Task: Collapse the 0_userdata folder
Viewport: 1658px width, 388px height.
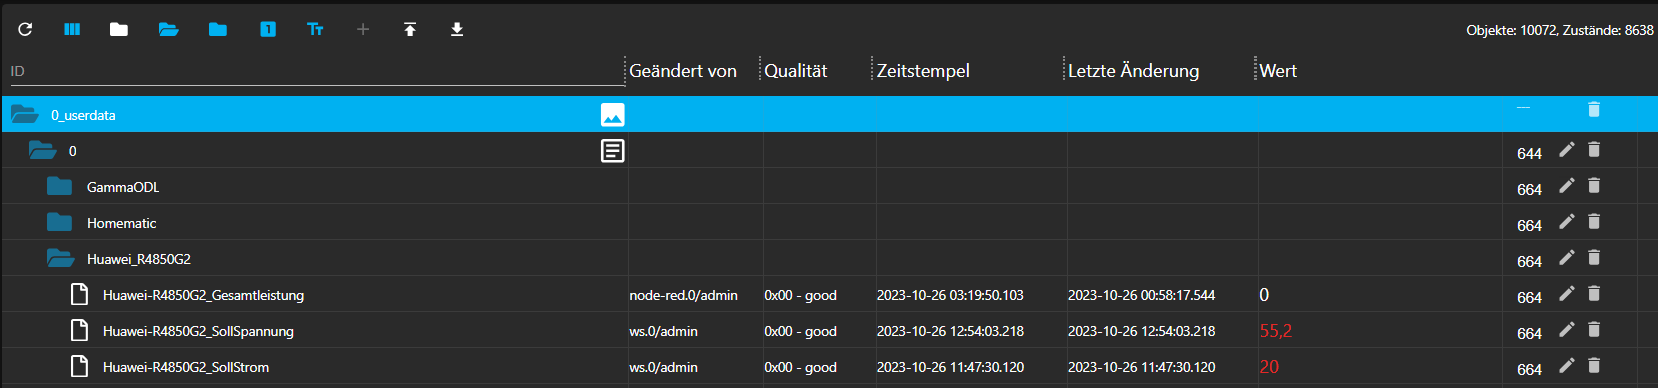Action: coord(25,114)
